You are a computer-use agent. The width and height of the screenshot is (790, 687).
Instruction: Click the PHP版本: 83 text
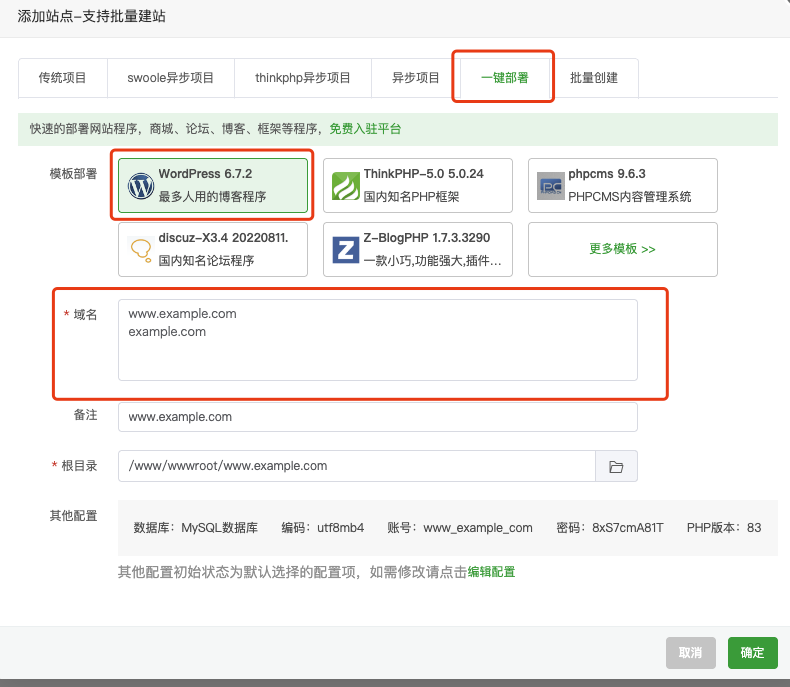tap(724, 528)
